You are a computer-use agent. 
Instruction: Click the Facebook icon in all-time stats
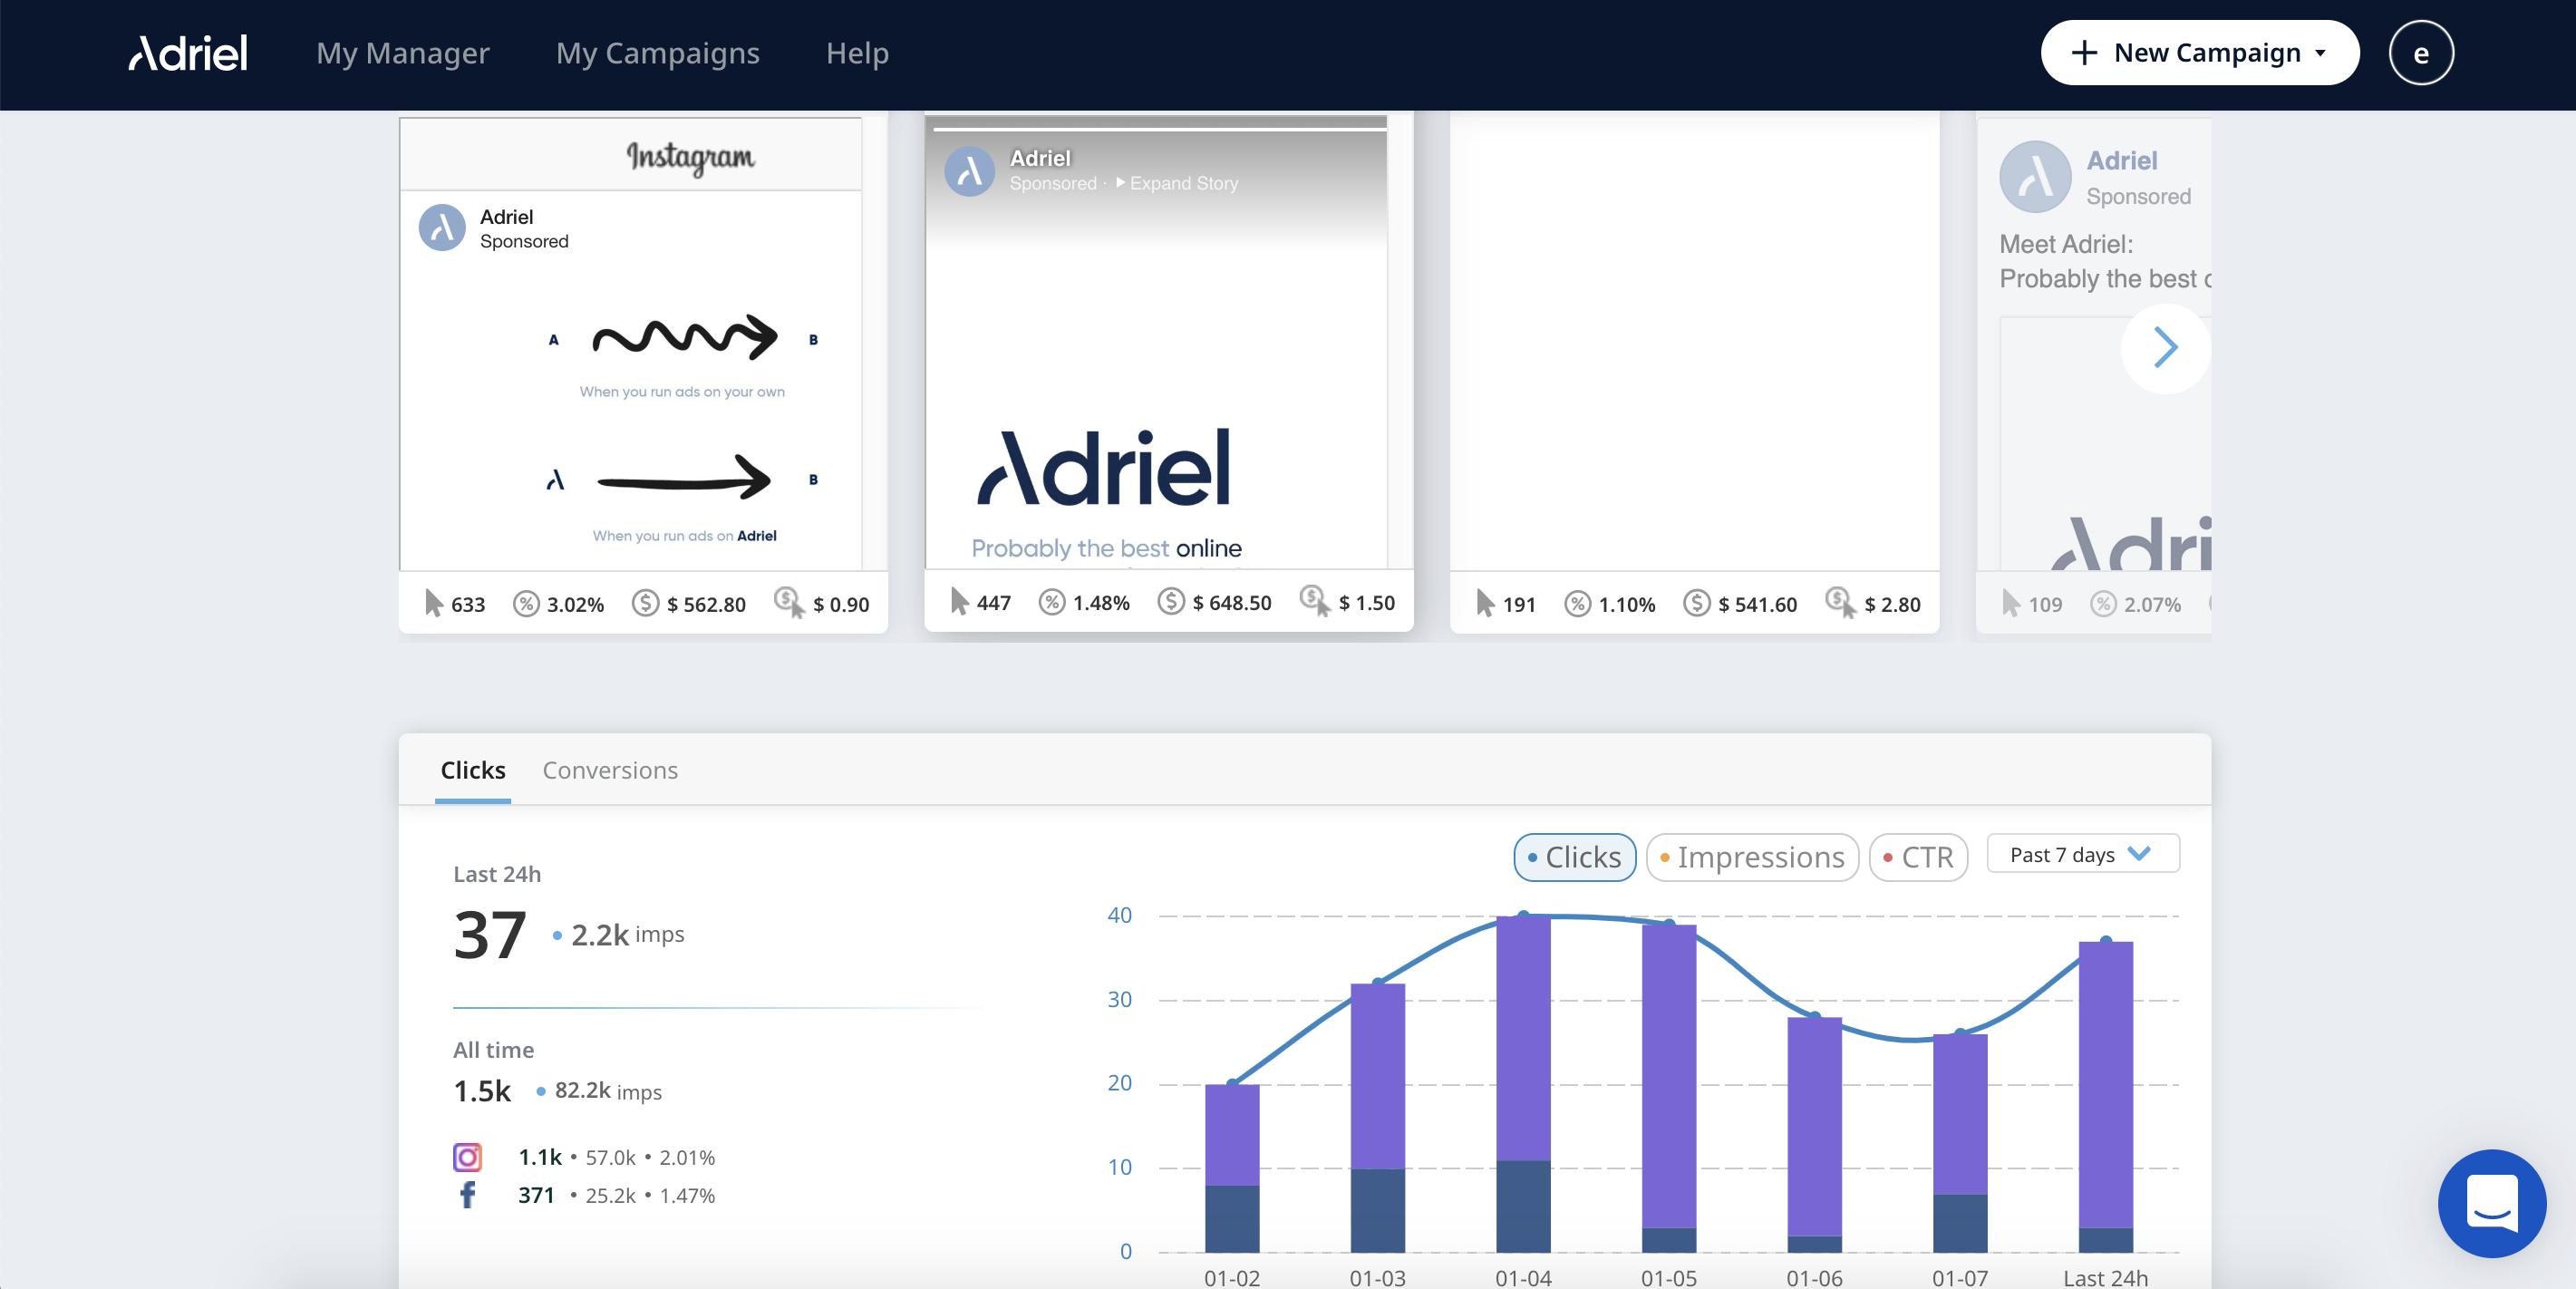pyautogui.click(x=467, y=1195)
